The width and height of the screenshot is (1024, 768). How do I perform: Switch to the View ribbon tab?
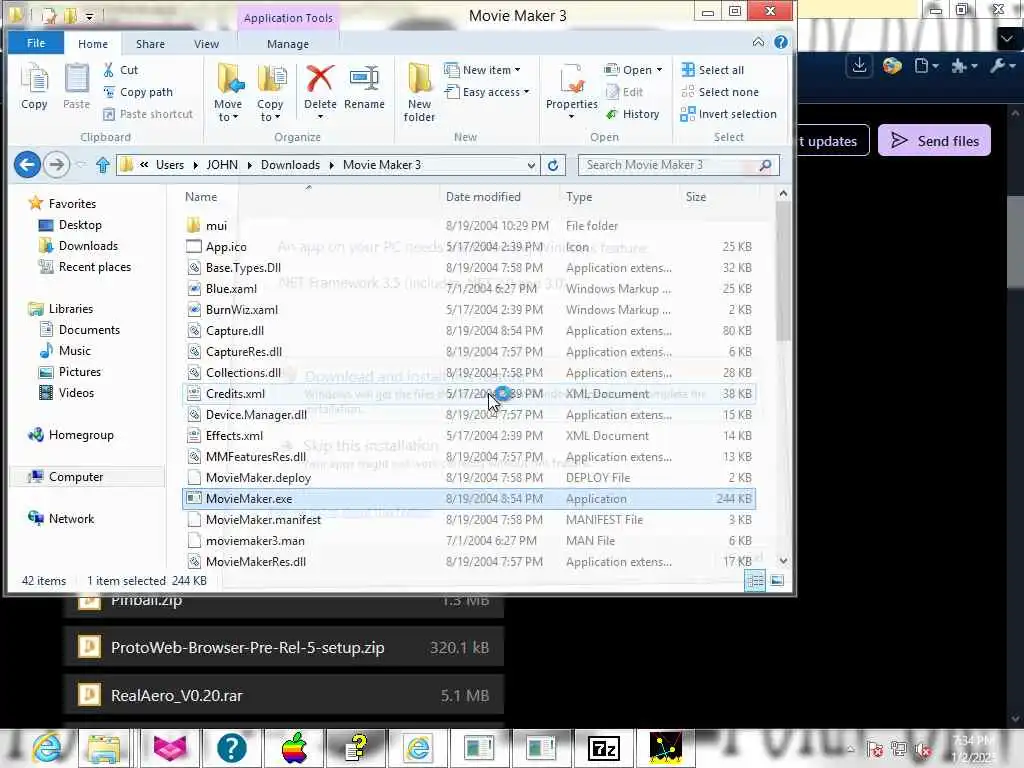pos(206,44)
